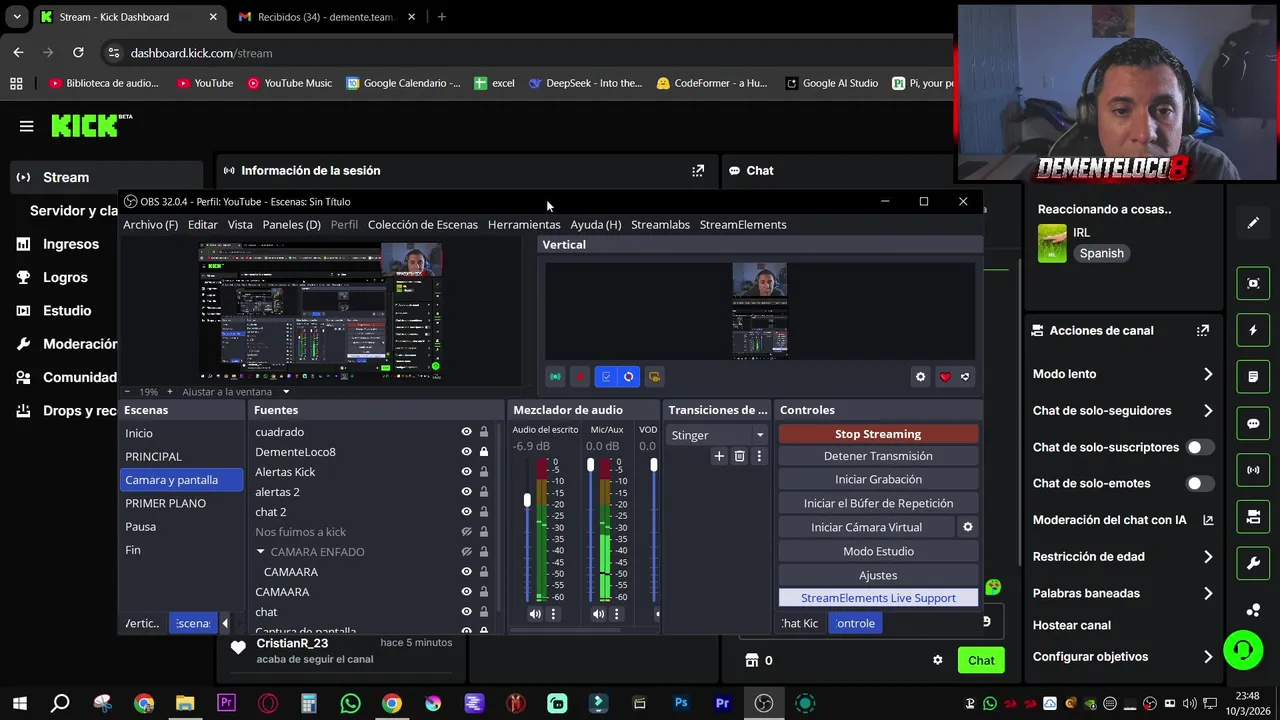Open the Herramientas menu in OBS
The width and height of the screenshot is (1280, 720).
click(524, 224)
